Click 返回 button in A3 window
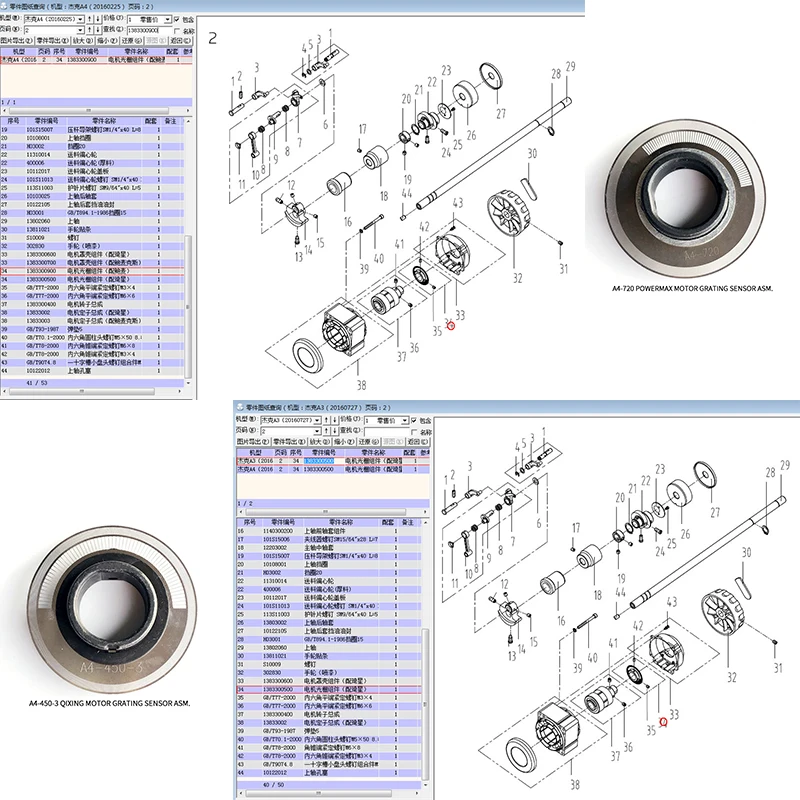 (x=417, y=441)
